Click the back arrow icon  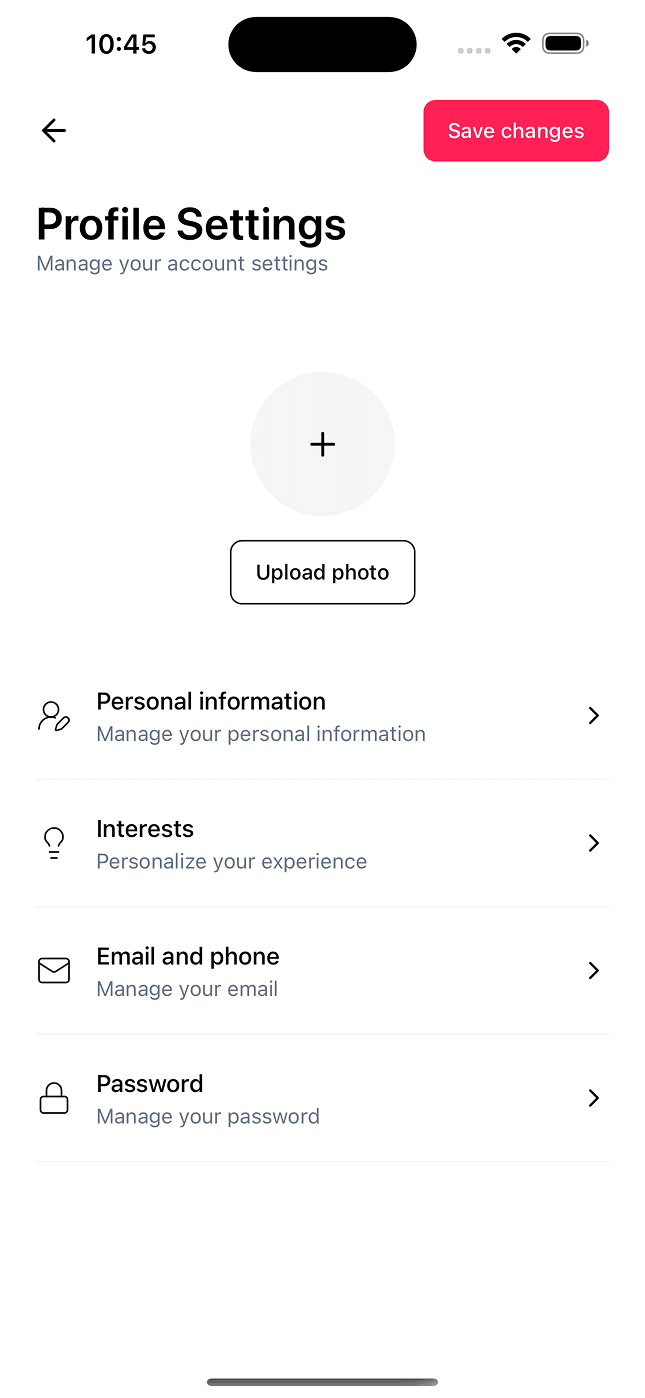click(53, 130)
